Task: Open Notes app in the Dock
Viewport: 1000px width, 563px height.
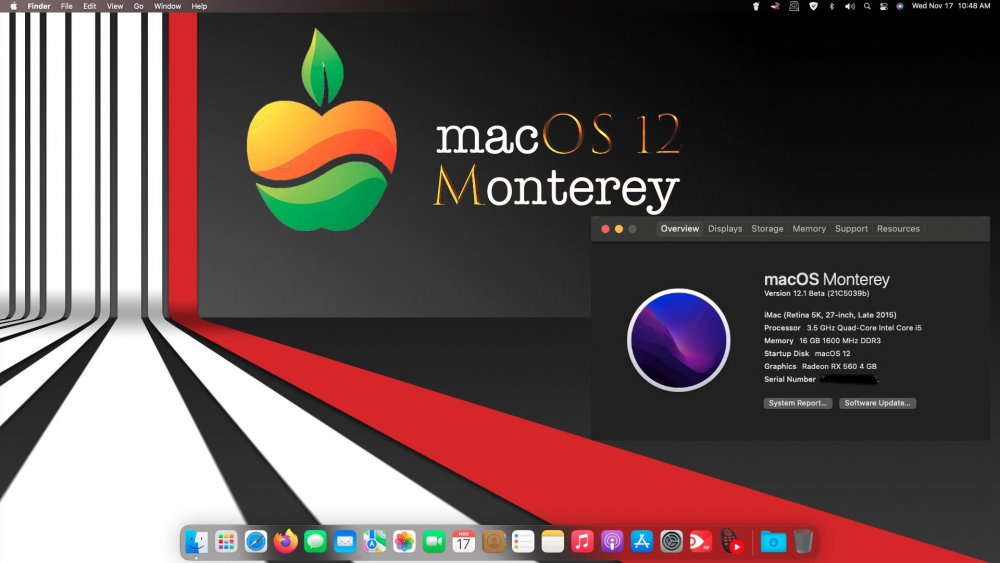Action: 553,542
